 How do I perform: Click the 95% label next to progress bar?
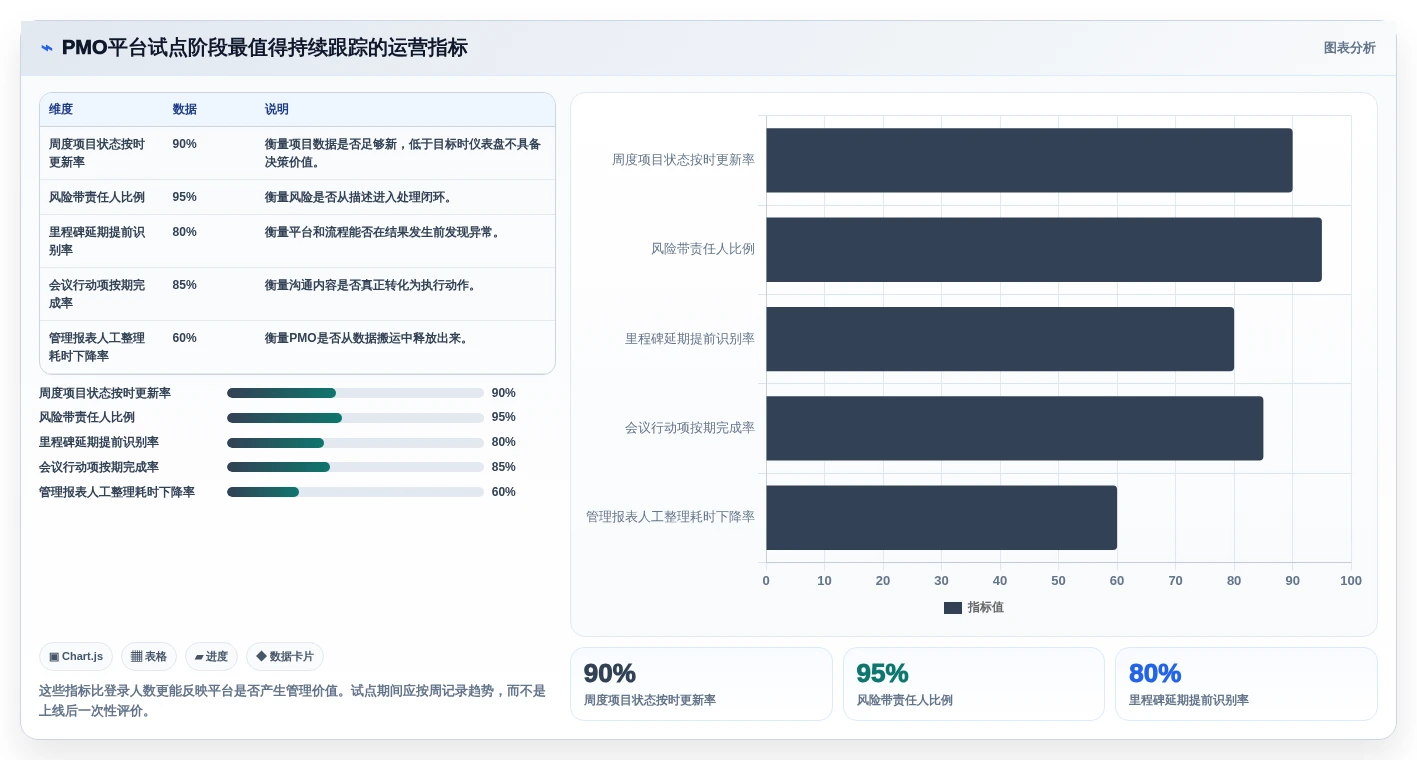click(504, 417)
